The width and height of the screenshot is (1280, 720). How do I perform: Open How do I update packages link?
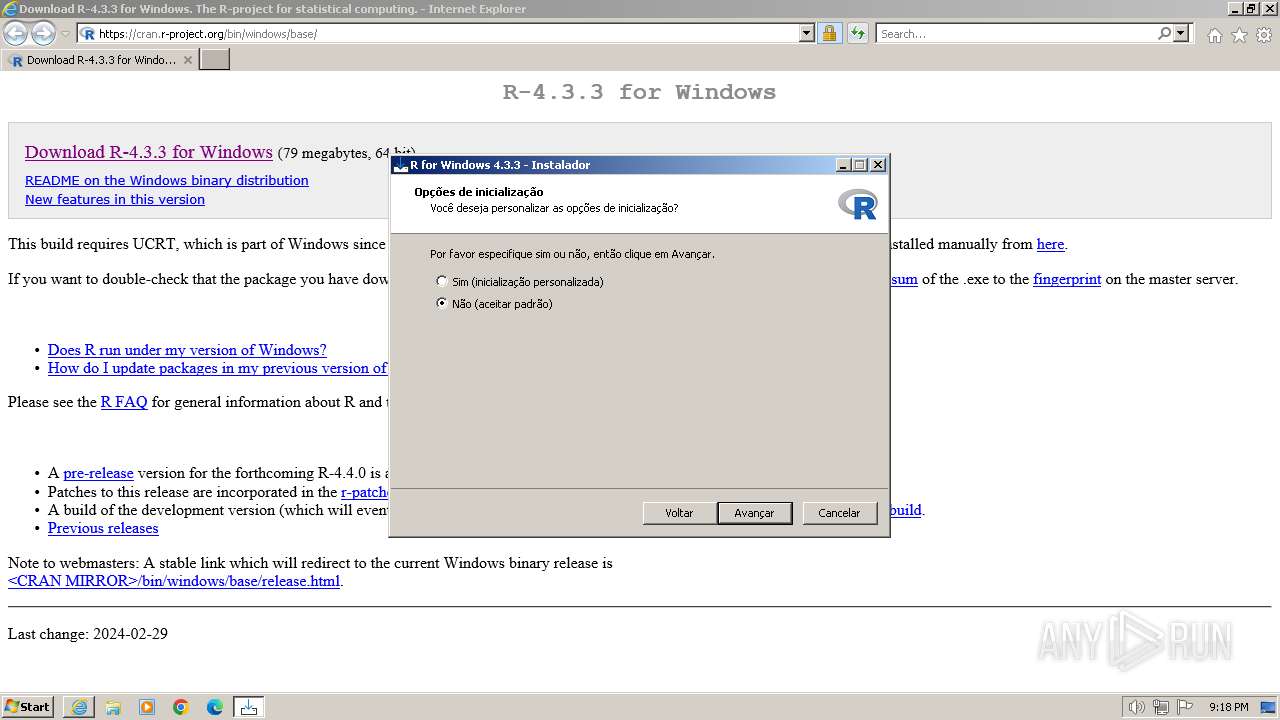point(218,368)
